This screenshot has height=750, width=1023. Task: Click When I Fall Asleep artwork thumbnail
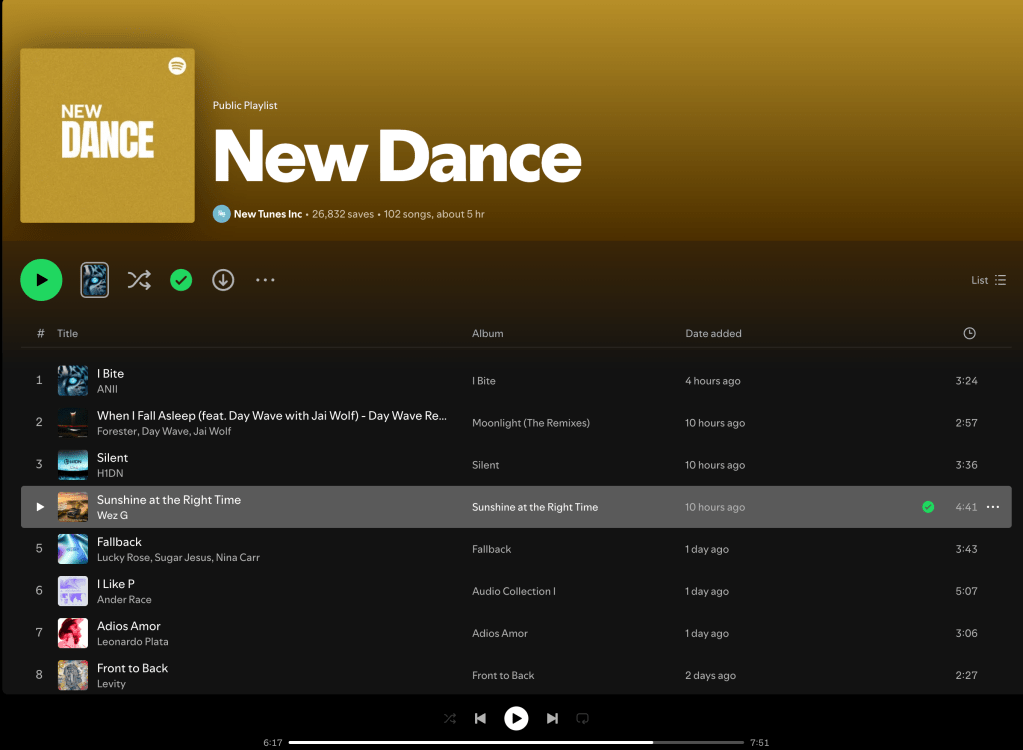pyautogui.click(x=72, y=423)
